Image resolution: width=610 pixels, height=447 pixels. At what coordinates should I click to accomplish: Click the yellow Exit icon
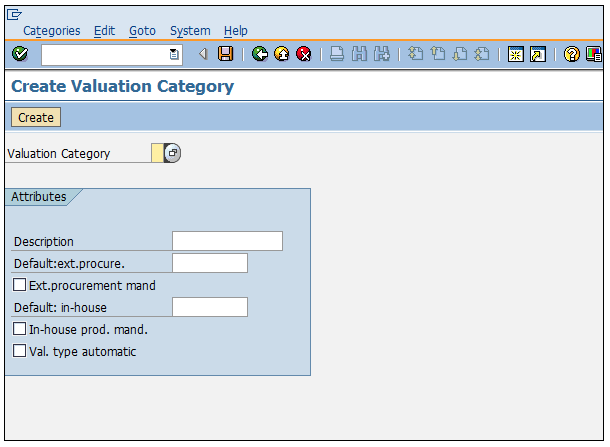[x=282, y=54]
